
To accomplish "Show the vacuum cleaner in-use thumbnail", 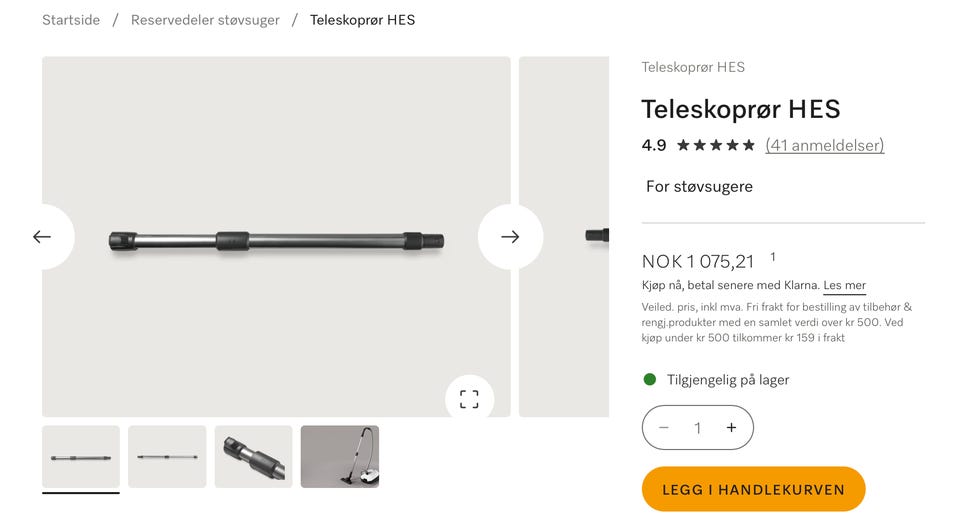I will pos(340,457).
